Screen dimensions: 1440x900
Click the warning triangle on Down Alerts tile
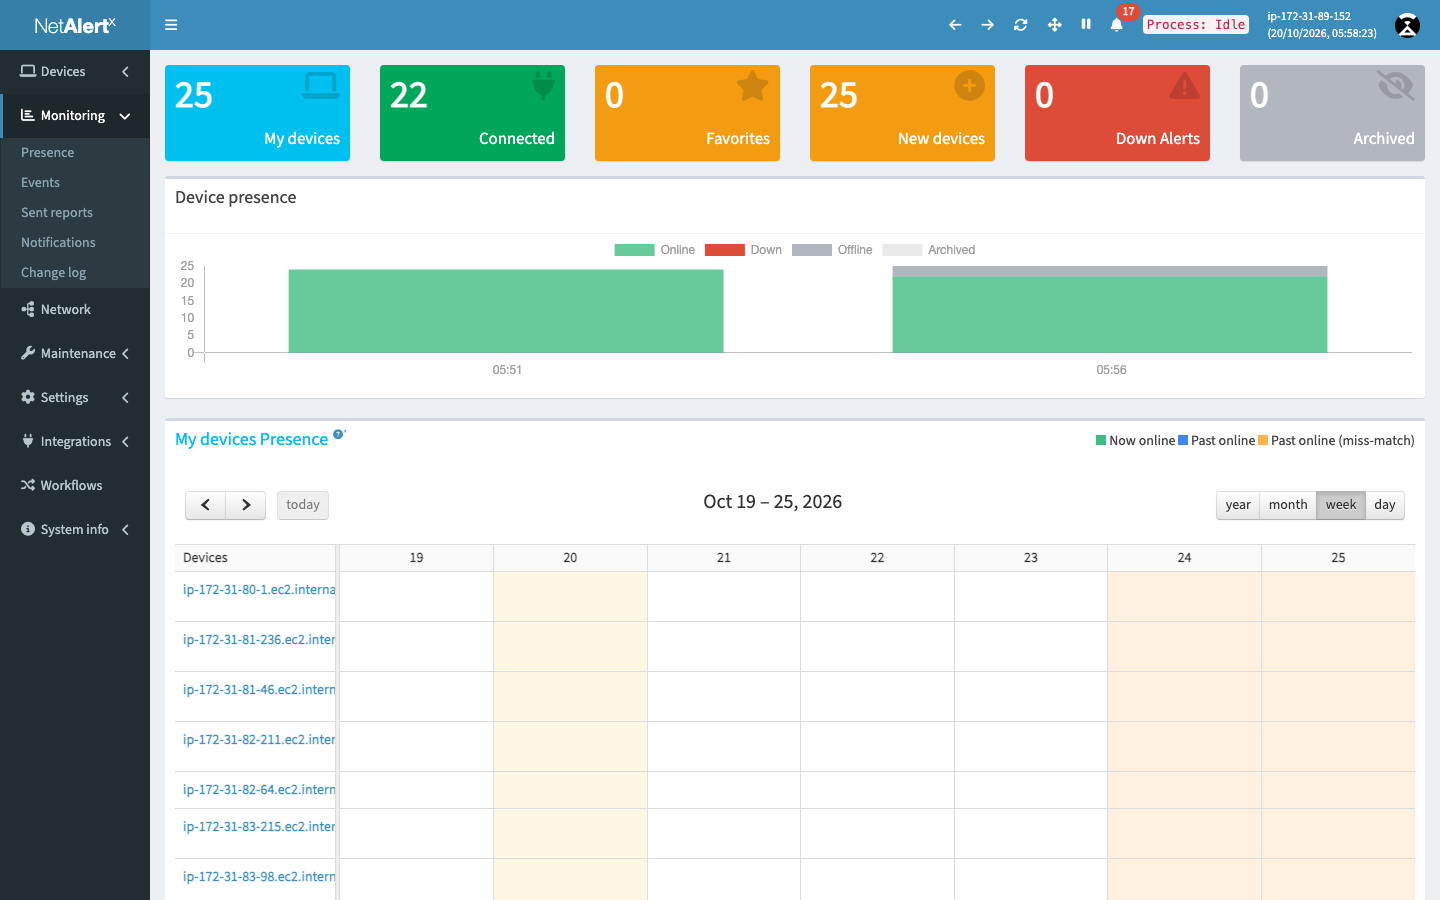coord(1185,86)
